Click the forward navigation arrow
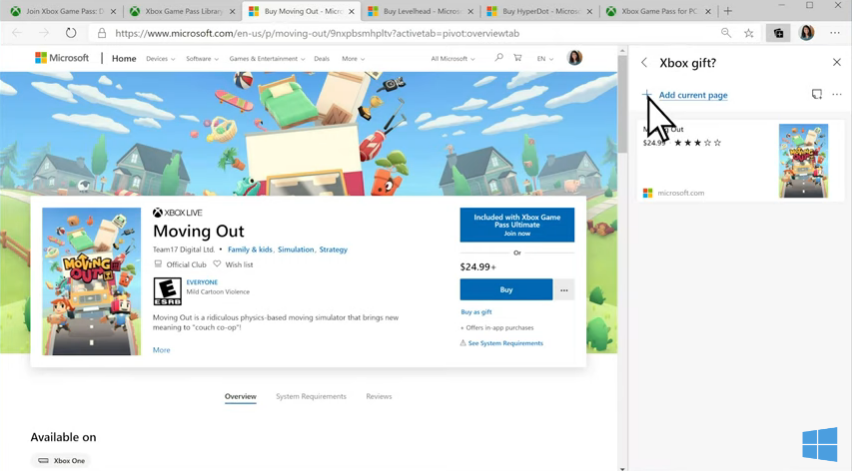The image size is (852, 471). (44, 33)
